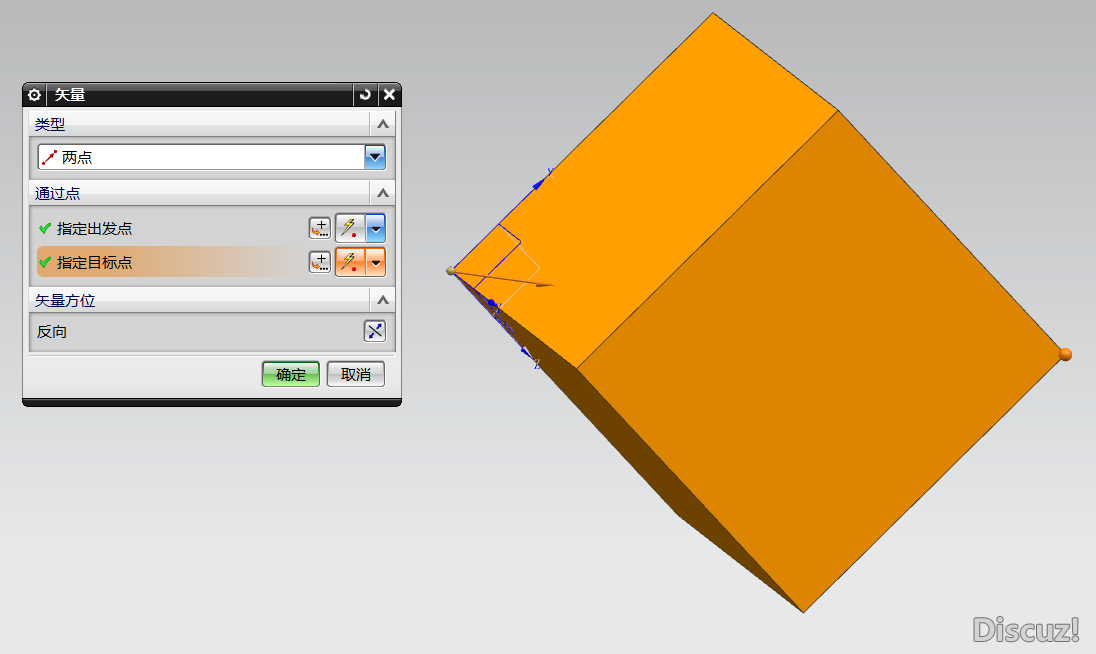This screenshot has height=654, width=1096.
Task: Click the 反向 reverse direction icon
Action: 375,331
